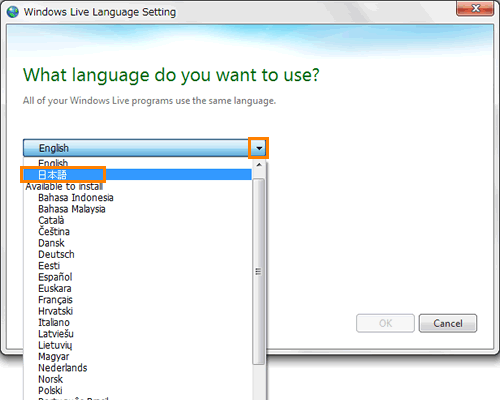Collapse the language dropdown arrow
The width and height of the screenshot is (500, 400).
coord(259,148)
